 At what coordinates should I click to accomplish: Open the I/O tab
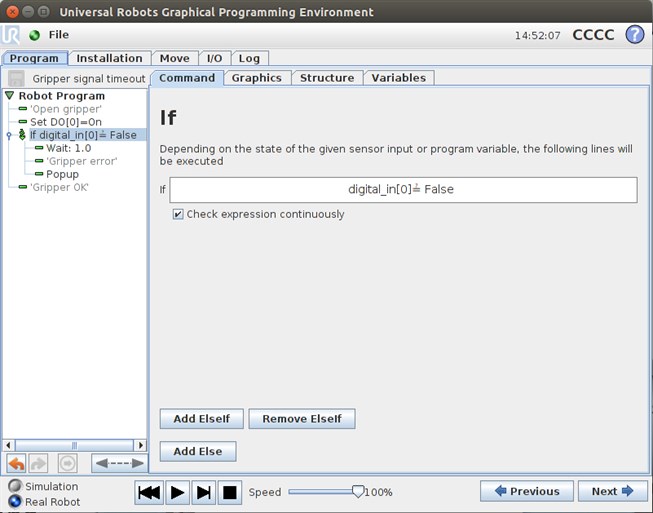click(214, 58)
